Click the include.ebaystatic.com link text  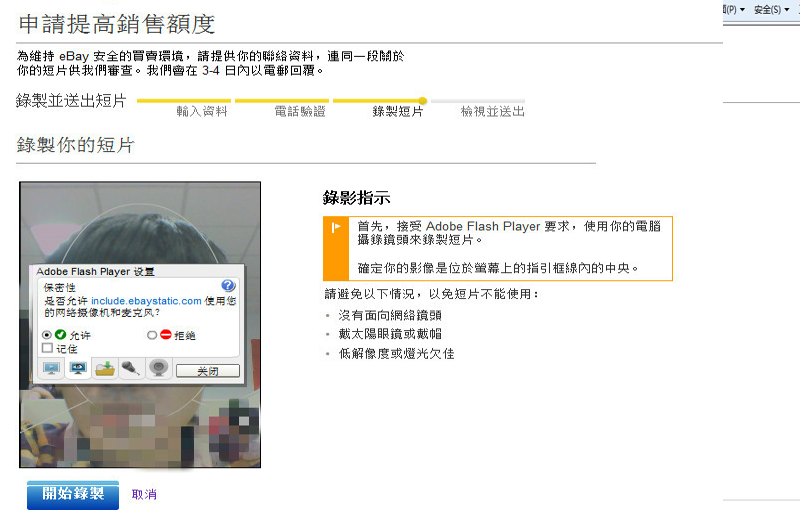pos(146,301)
